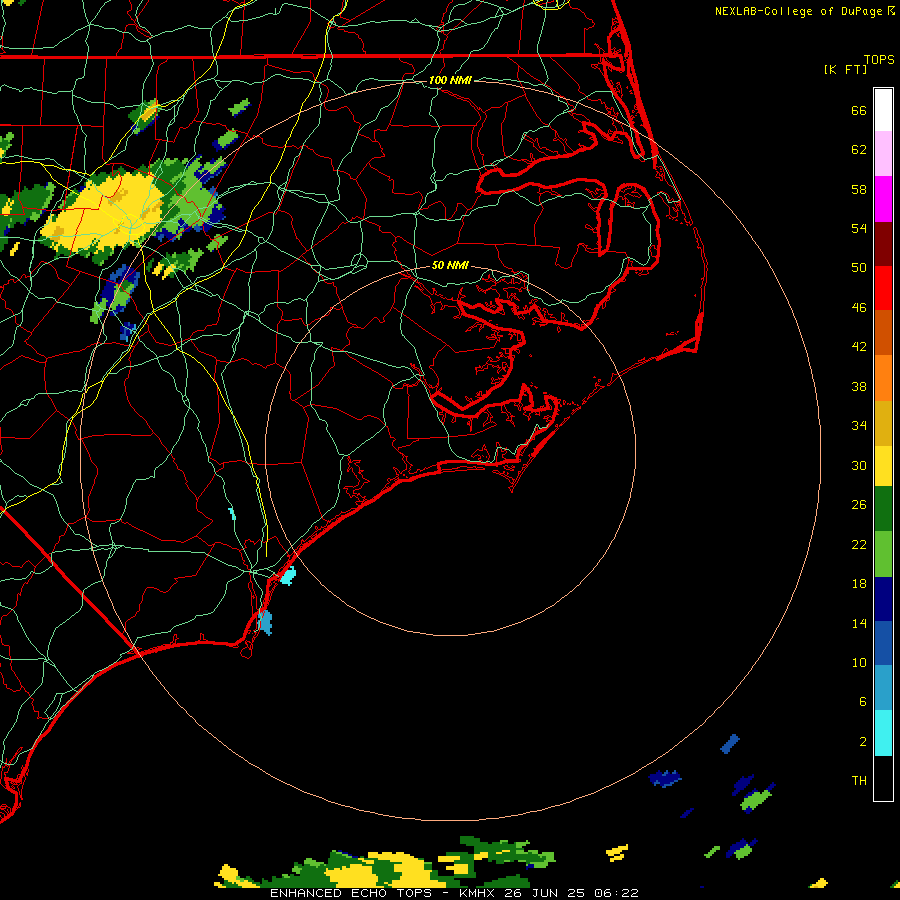This screenshot has width=900, height=900.
Task: Click the "42" legend value
Action: 859,347
